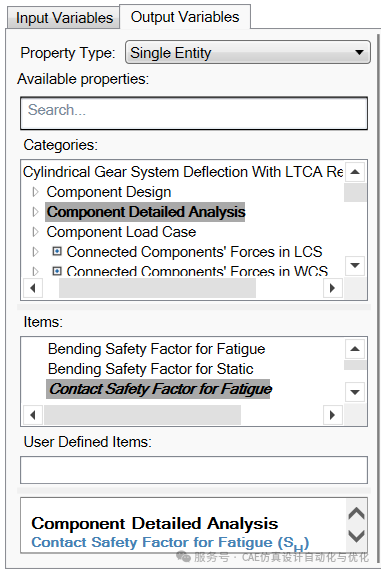Click description panel down chevron
The width and height of the screenshot is (381, 572).
point(357,536)
